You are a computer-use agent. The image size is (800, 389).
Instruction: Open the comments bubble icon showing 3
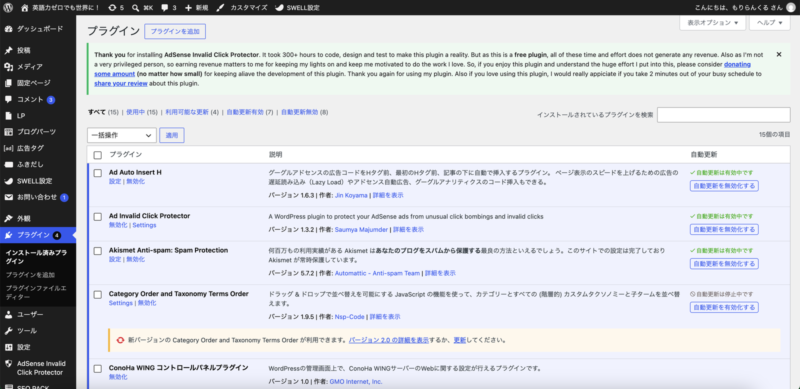[165, 8]
